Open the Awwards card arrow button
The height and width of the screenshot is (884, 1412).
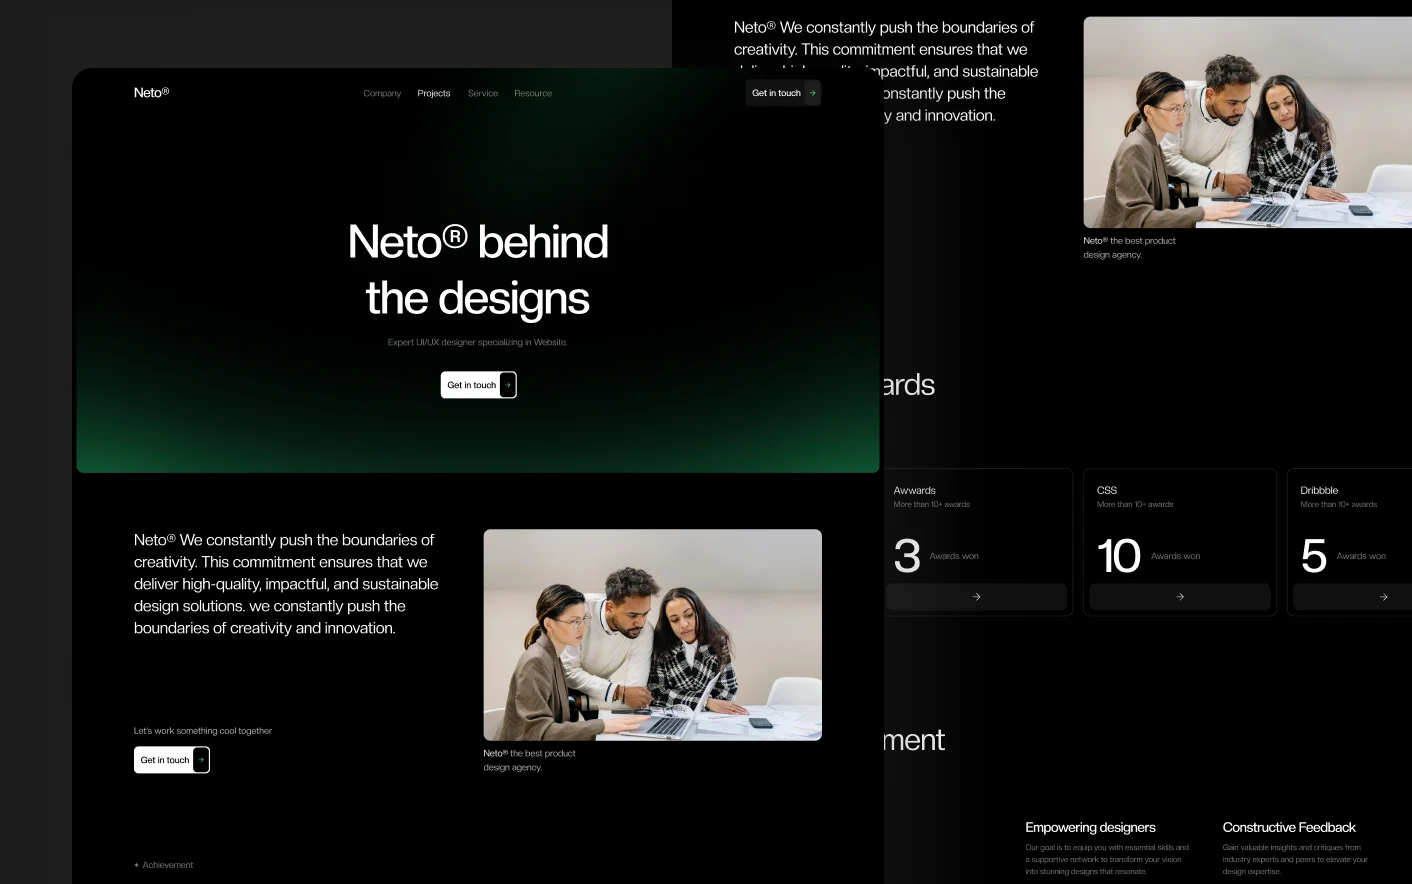tap(976, 597)
